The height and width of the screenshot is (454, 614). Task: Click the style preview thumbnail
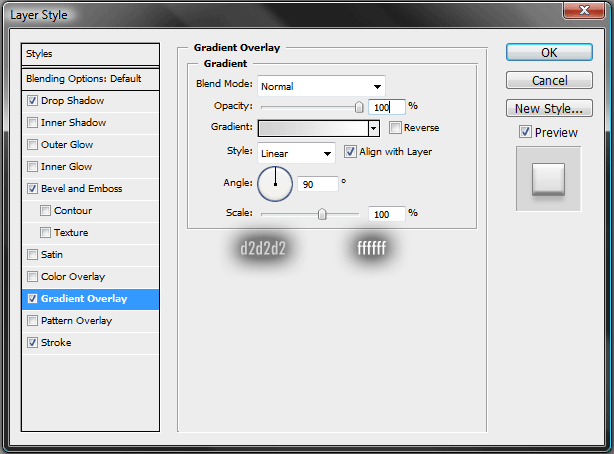(549, 179)
